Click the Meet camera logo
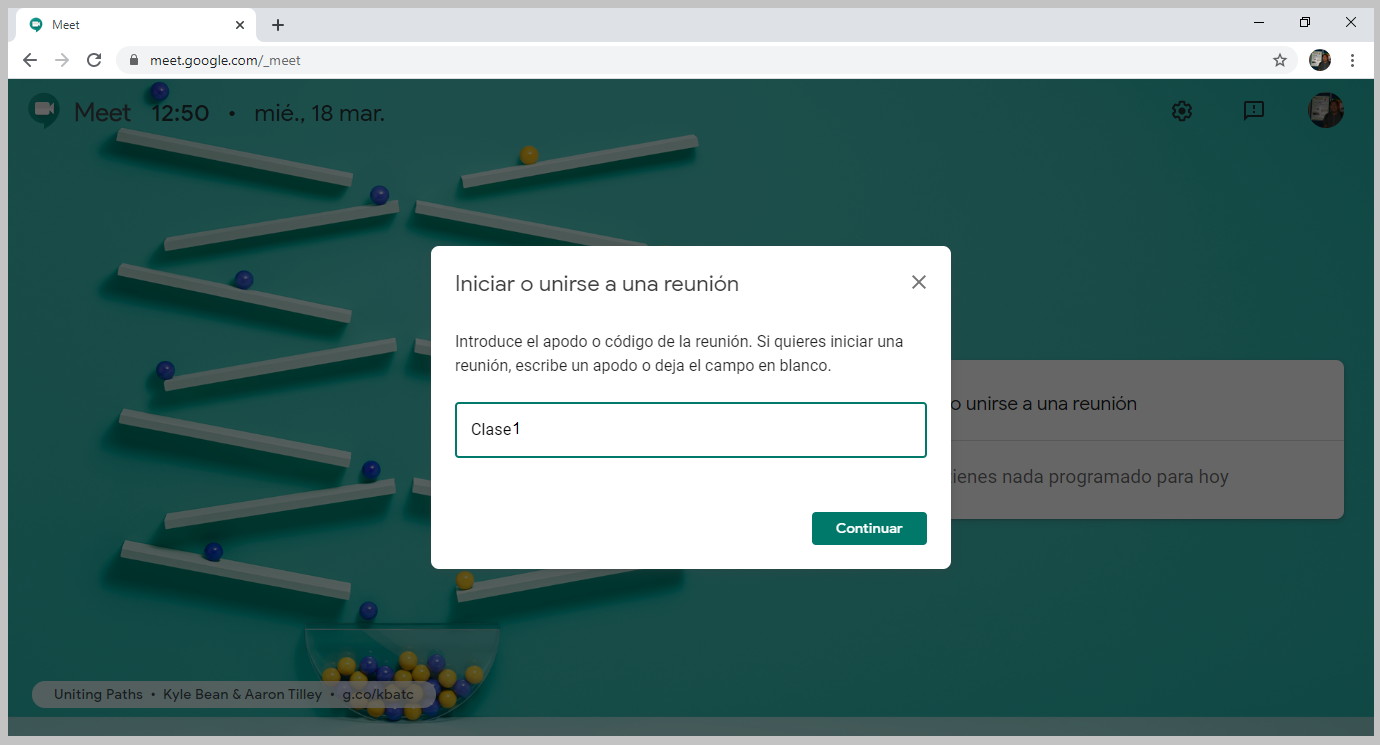The width and height of the screenshot is (1380, 745). (x=44, y=111)
